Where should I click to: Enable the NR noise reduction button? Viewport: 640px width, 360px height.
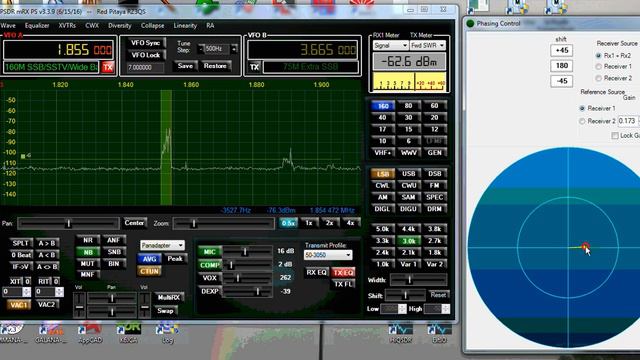88,240
